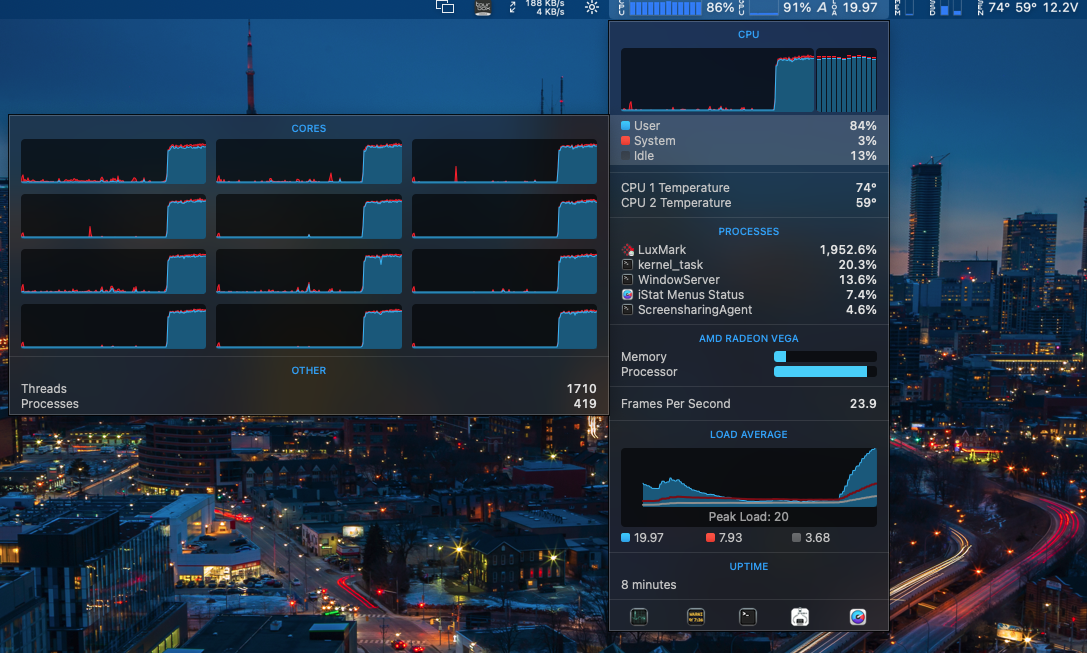Select the kernel_task process row
Viewport: 1087px width, 653px height.
(749, 265)
